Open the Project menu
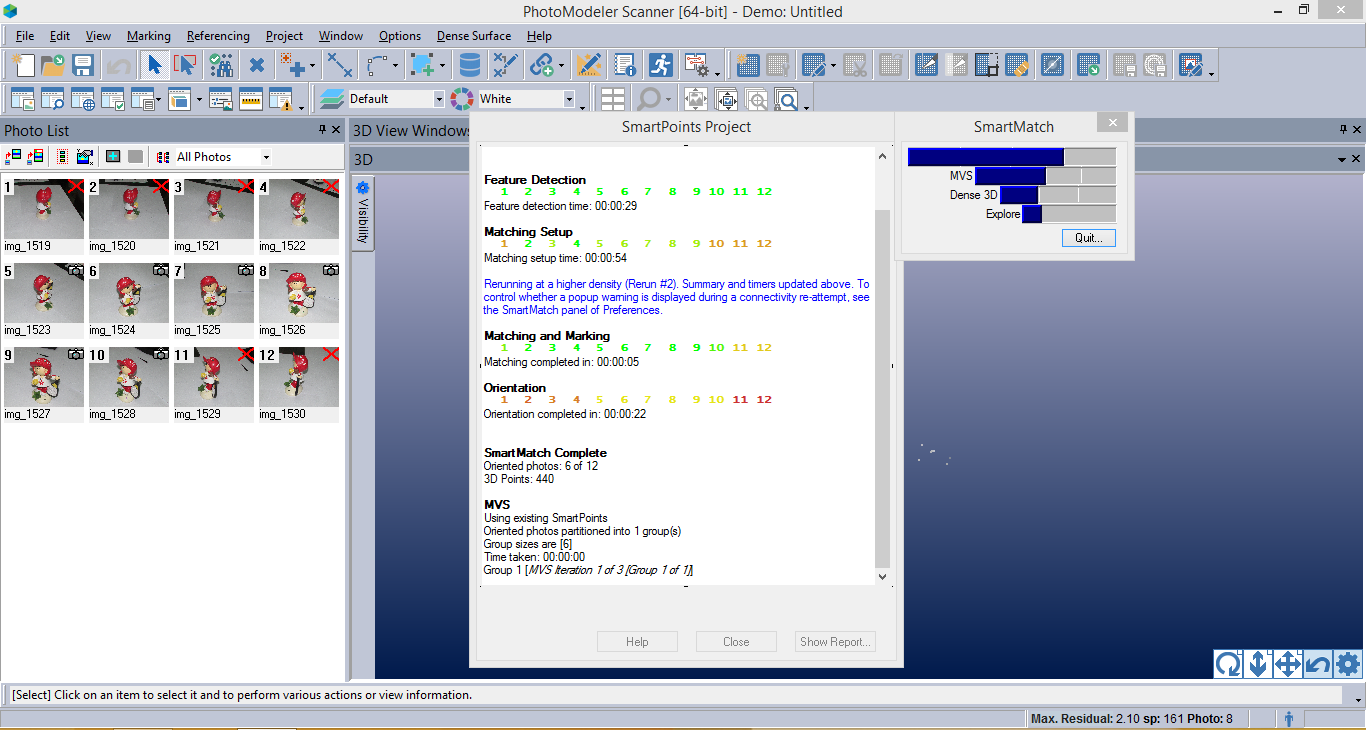 click(284, 36)
